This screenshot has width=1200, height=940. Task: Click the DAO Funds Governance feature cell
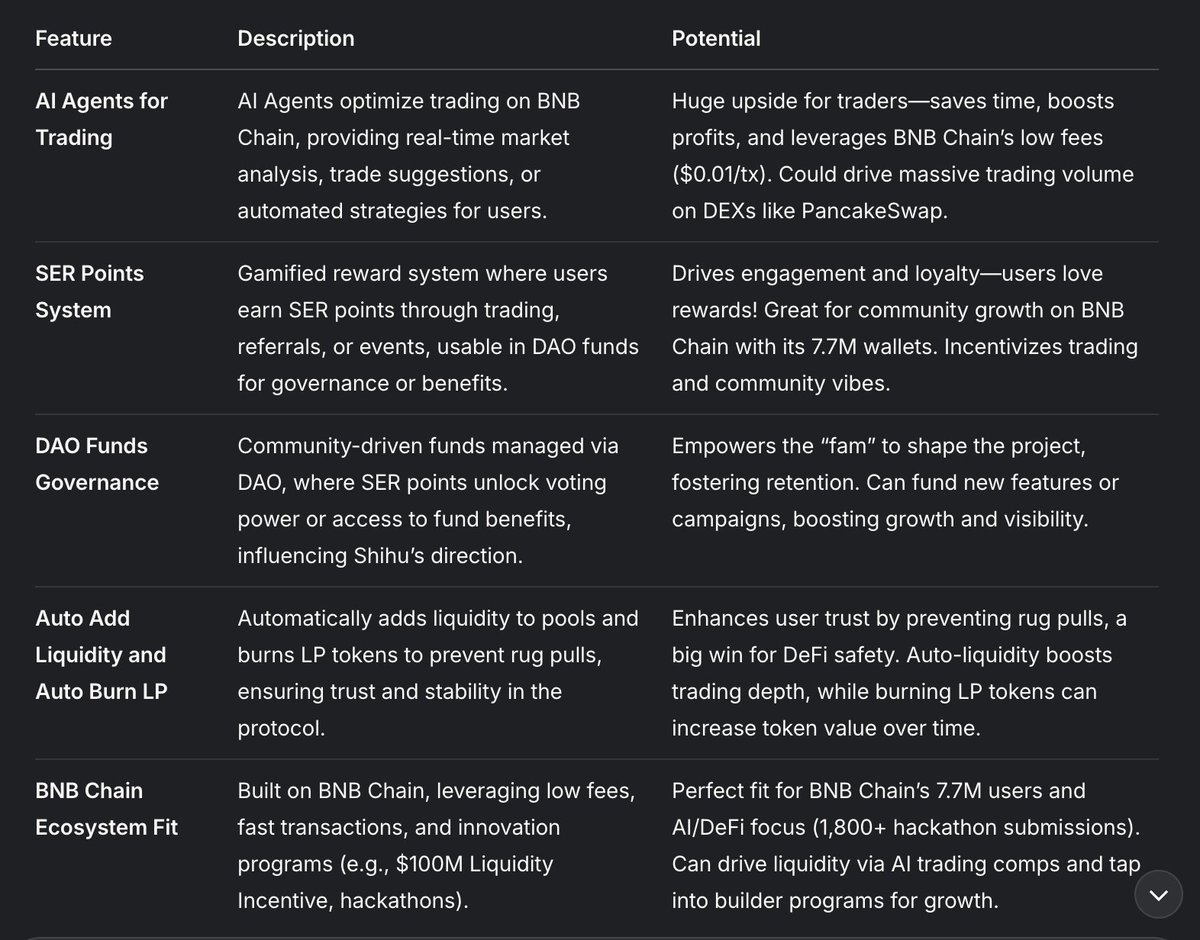point(97,464)
